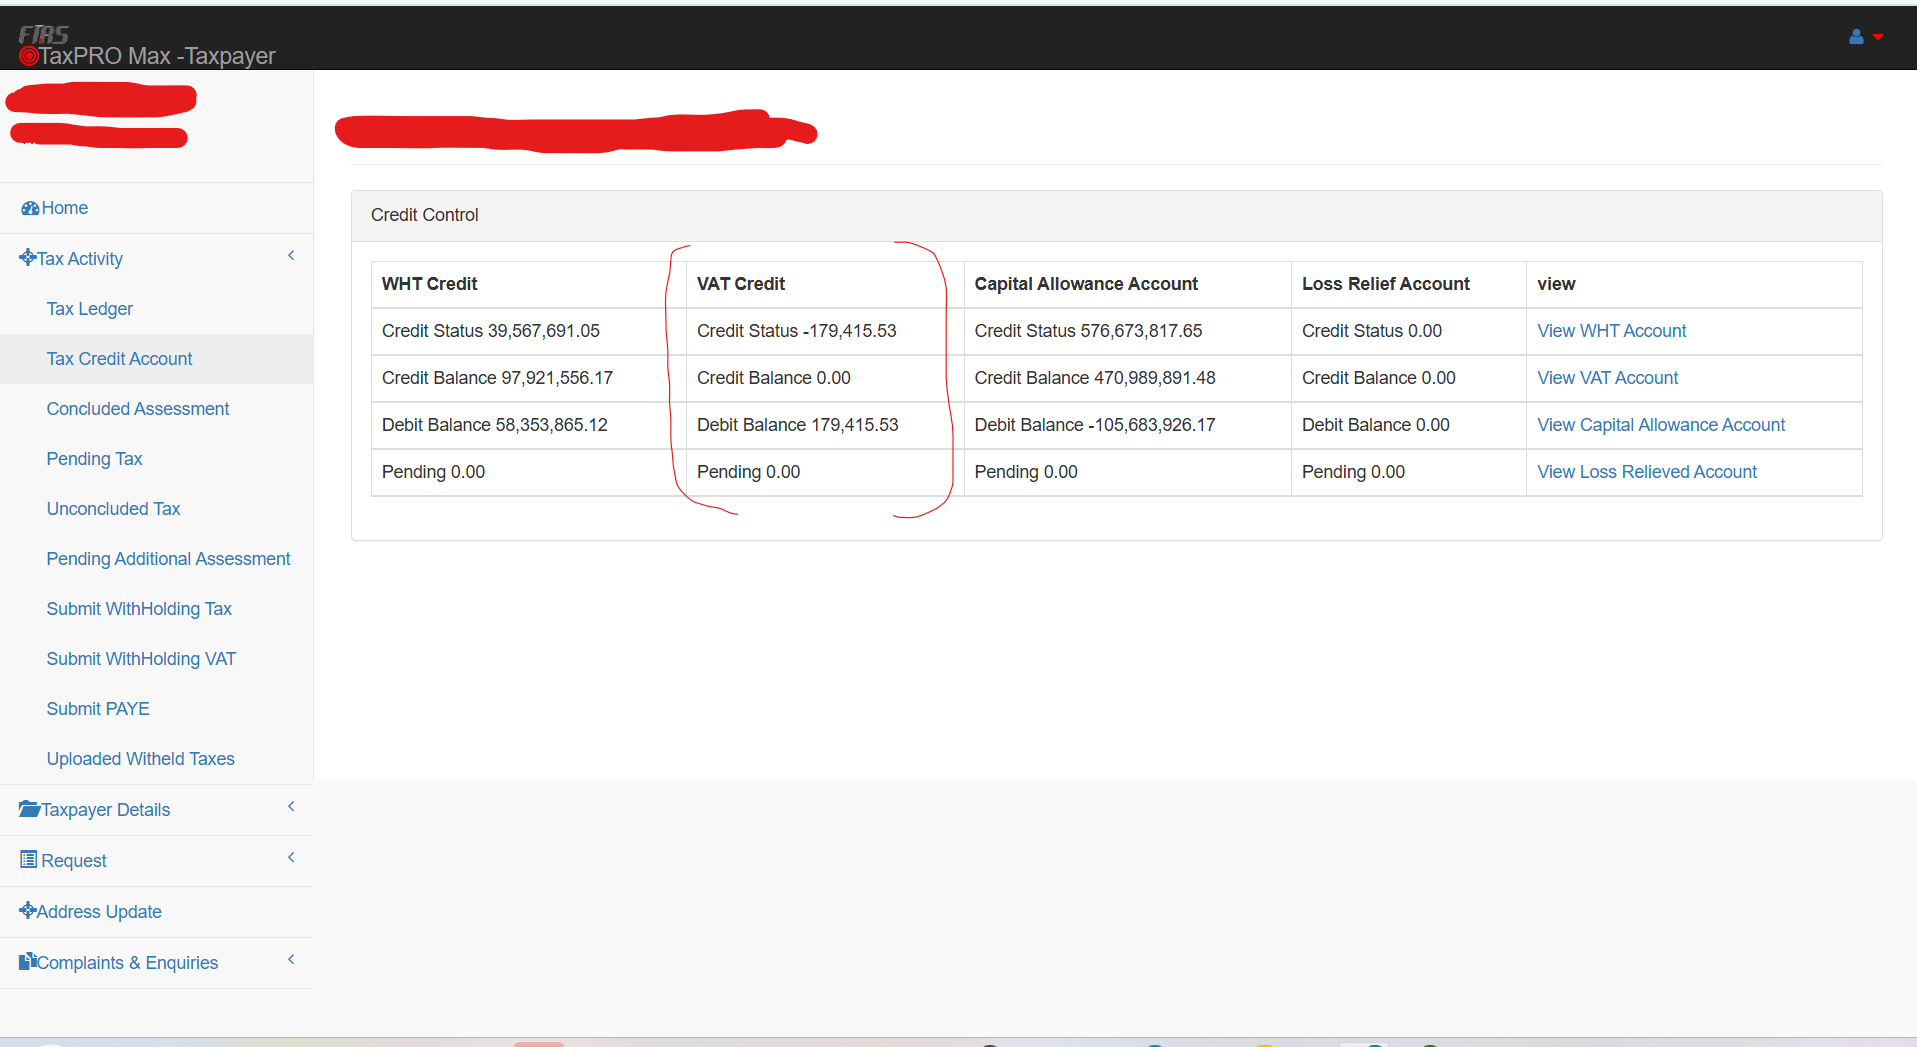The image size is (1917, 1047).
Task: Click WHT Debit Balance 58,353,865.12 cell
Action: click(x=529, y=425)
